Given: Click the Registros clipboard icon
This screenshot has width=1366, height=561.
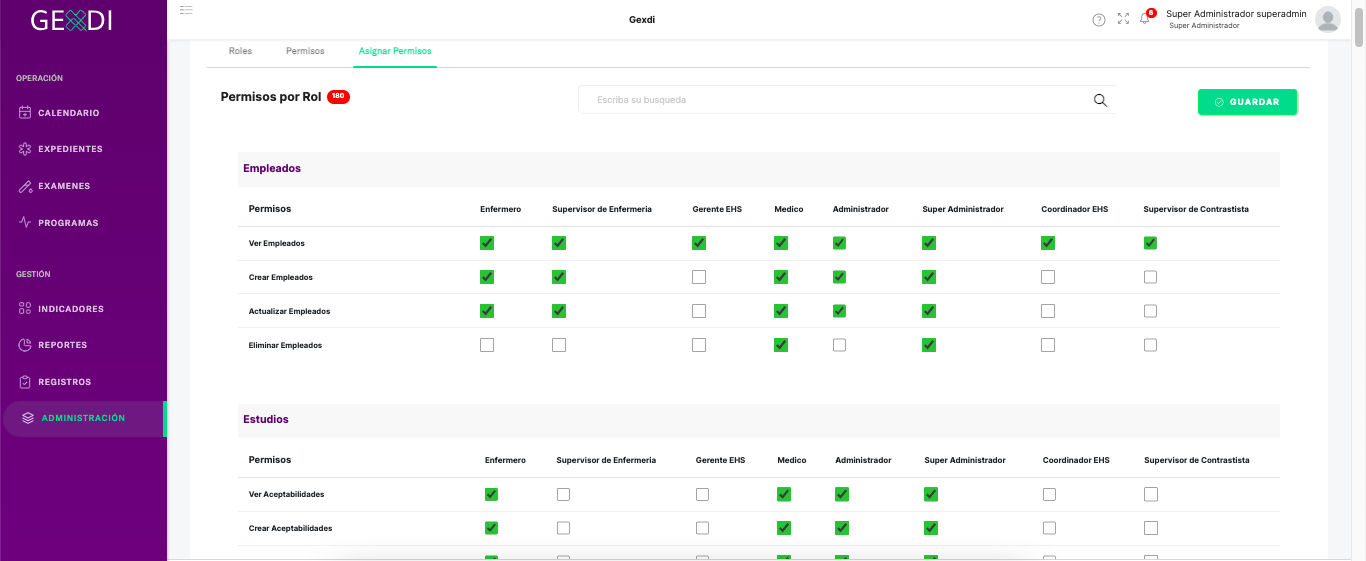Looking at the screenshot, I should (25, 382).
